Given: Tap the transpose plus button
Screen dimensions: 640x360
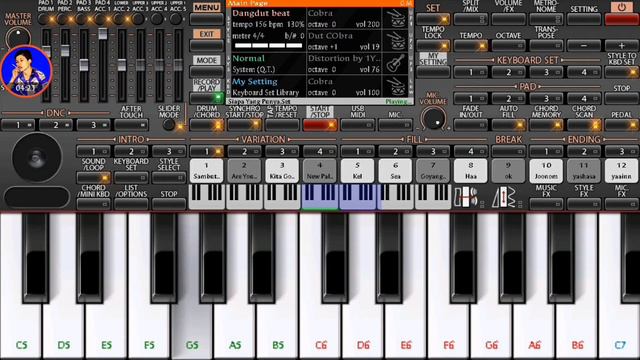Looking at the screenshot, I should click(x=621, y=45).
